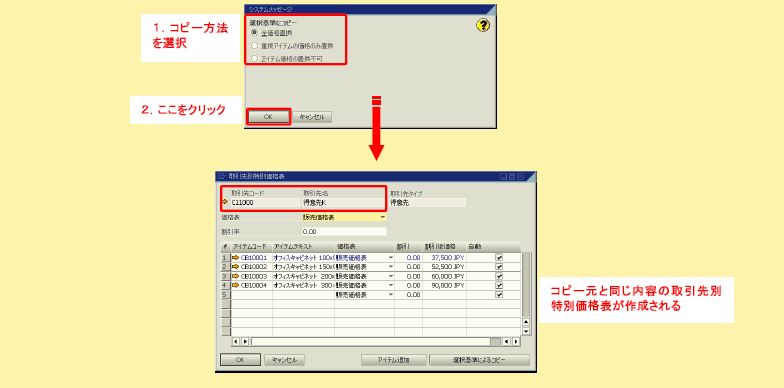Screen dimensions: 784x388
Task: Open the price list dropdown above the table
Action: 382,217
